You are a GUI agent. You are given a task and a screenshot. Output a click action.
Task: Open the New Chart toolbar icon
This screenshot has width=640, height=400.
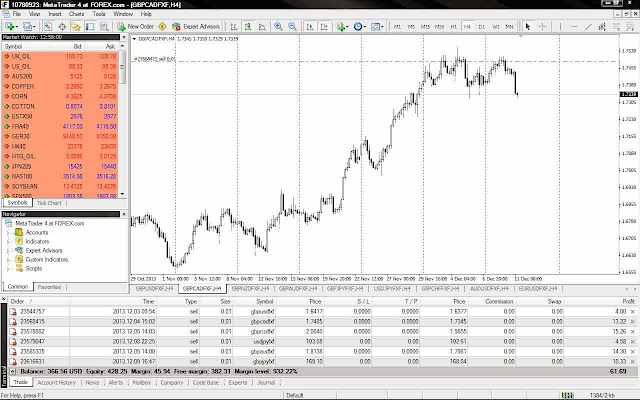tap(10, 27)
